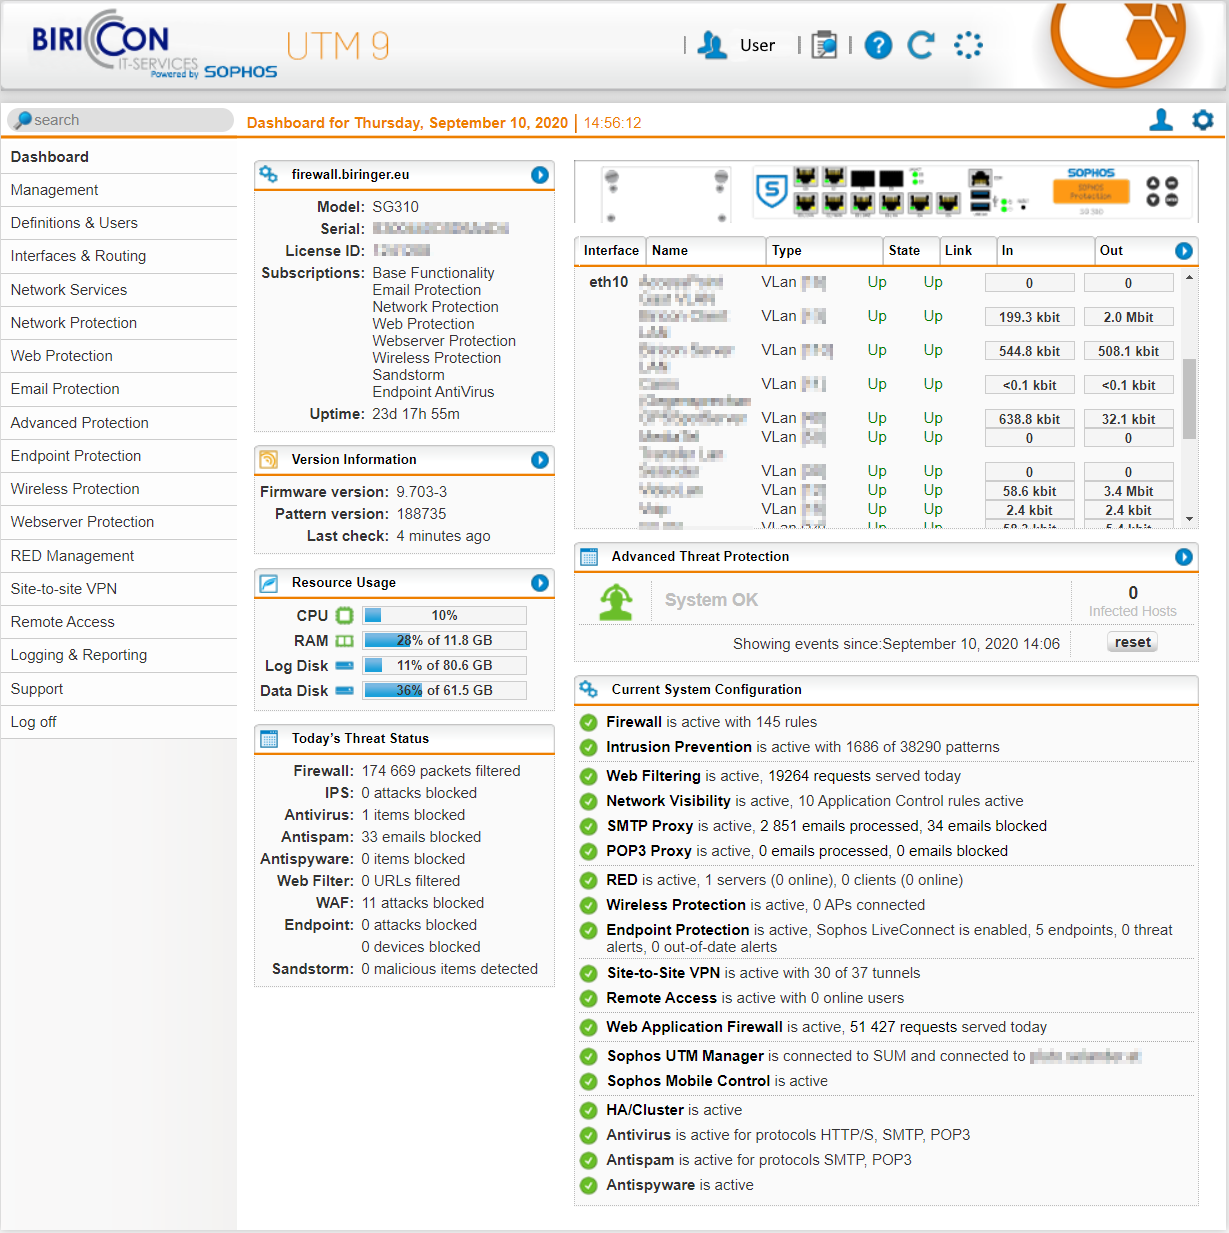Open the blue help question mark icon
Screen dimensions: 1229x1233
(878, 45)
